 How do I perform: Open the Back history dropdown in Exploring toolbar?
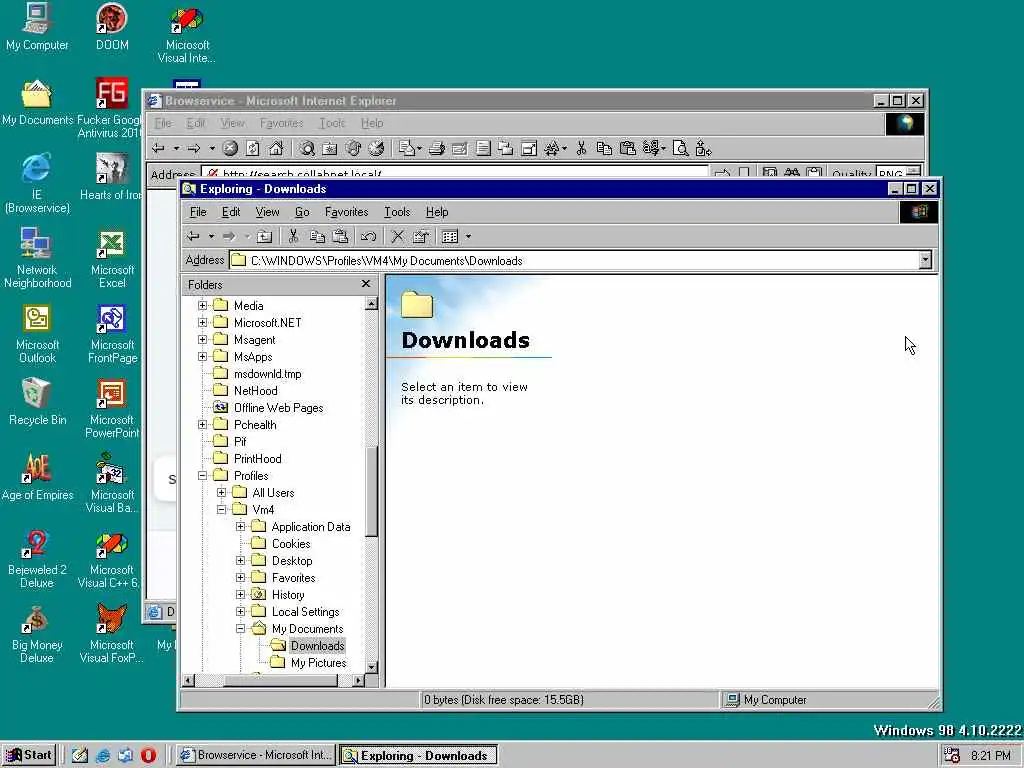pos(211,236)
